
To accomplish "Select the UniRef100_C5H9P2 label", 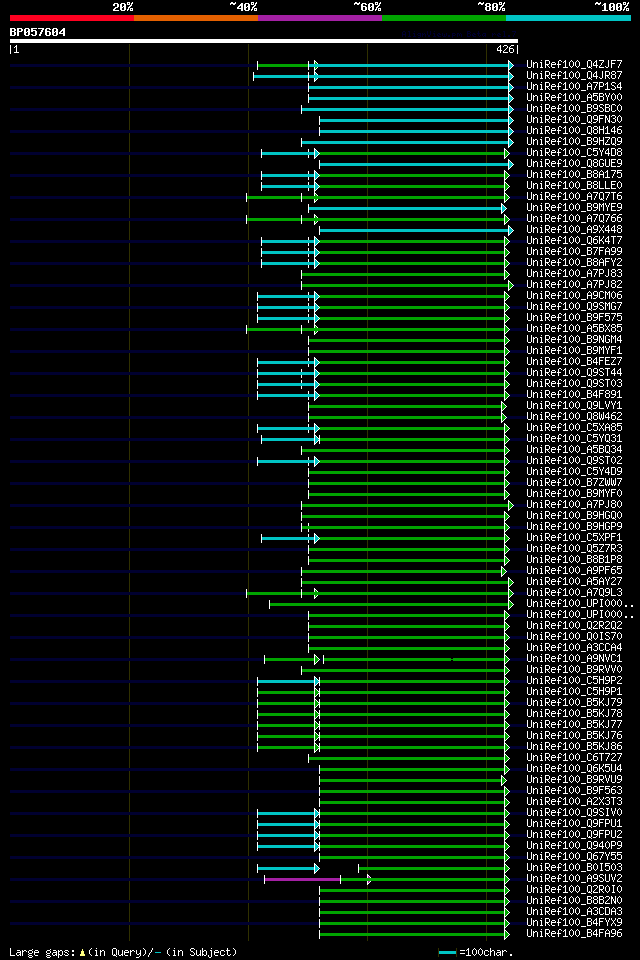I will [x=574, y=681].
